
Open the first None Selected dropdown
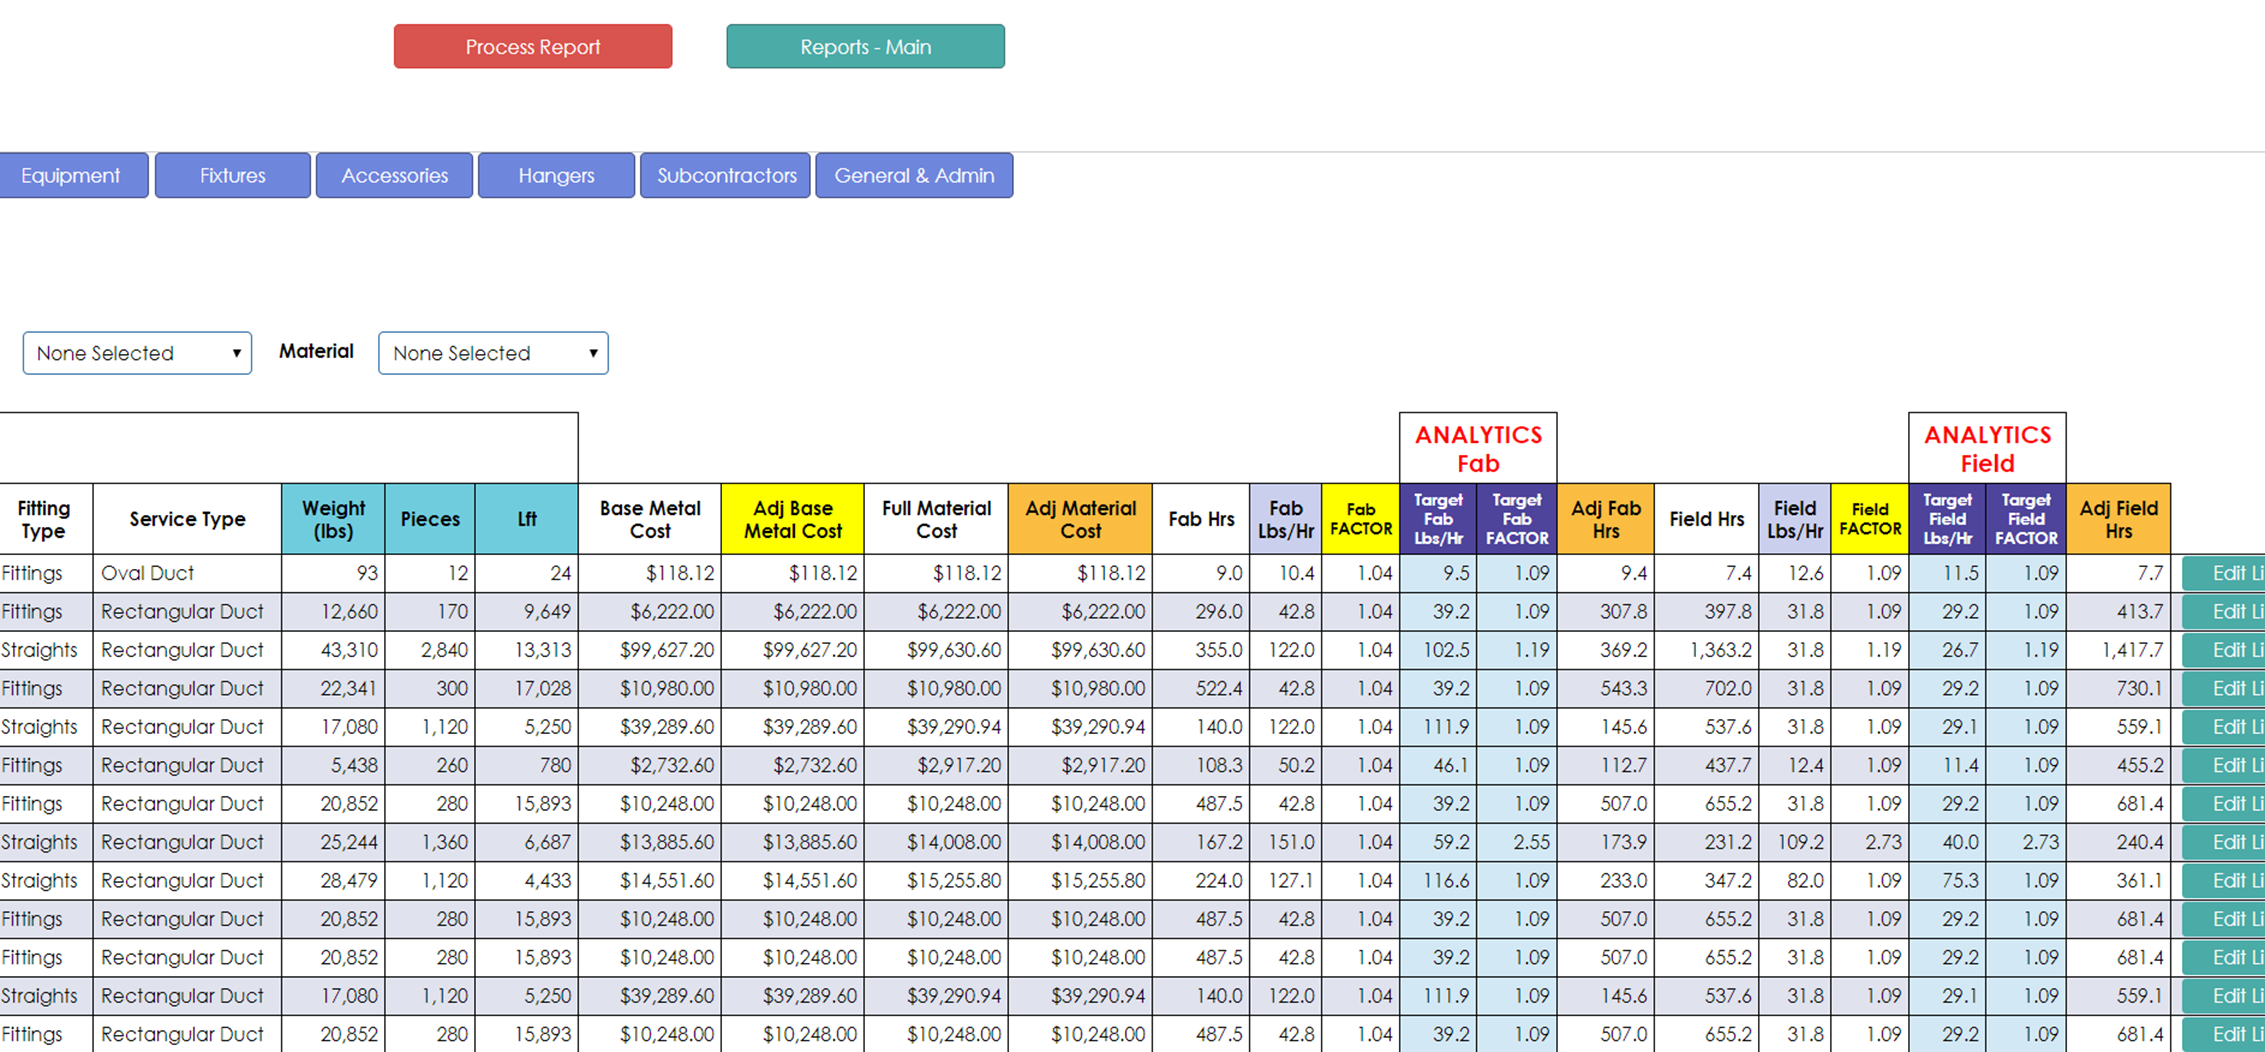tap(137, 353)
